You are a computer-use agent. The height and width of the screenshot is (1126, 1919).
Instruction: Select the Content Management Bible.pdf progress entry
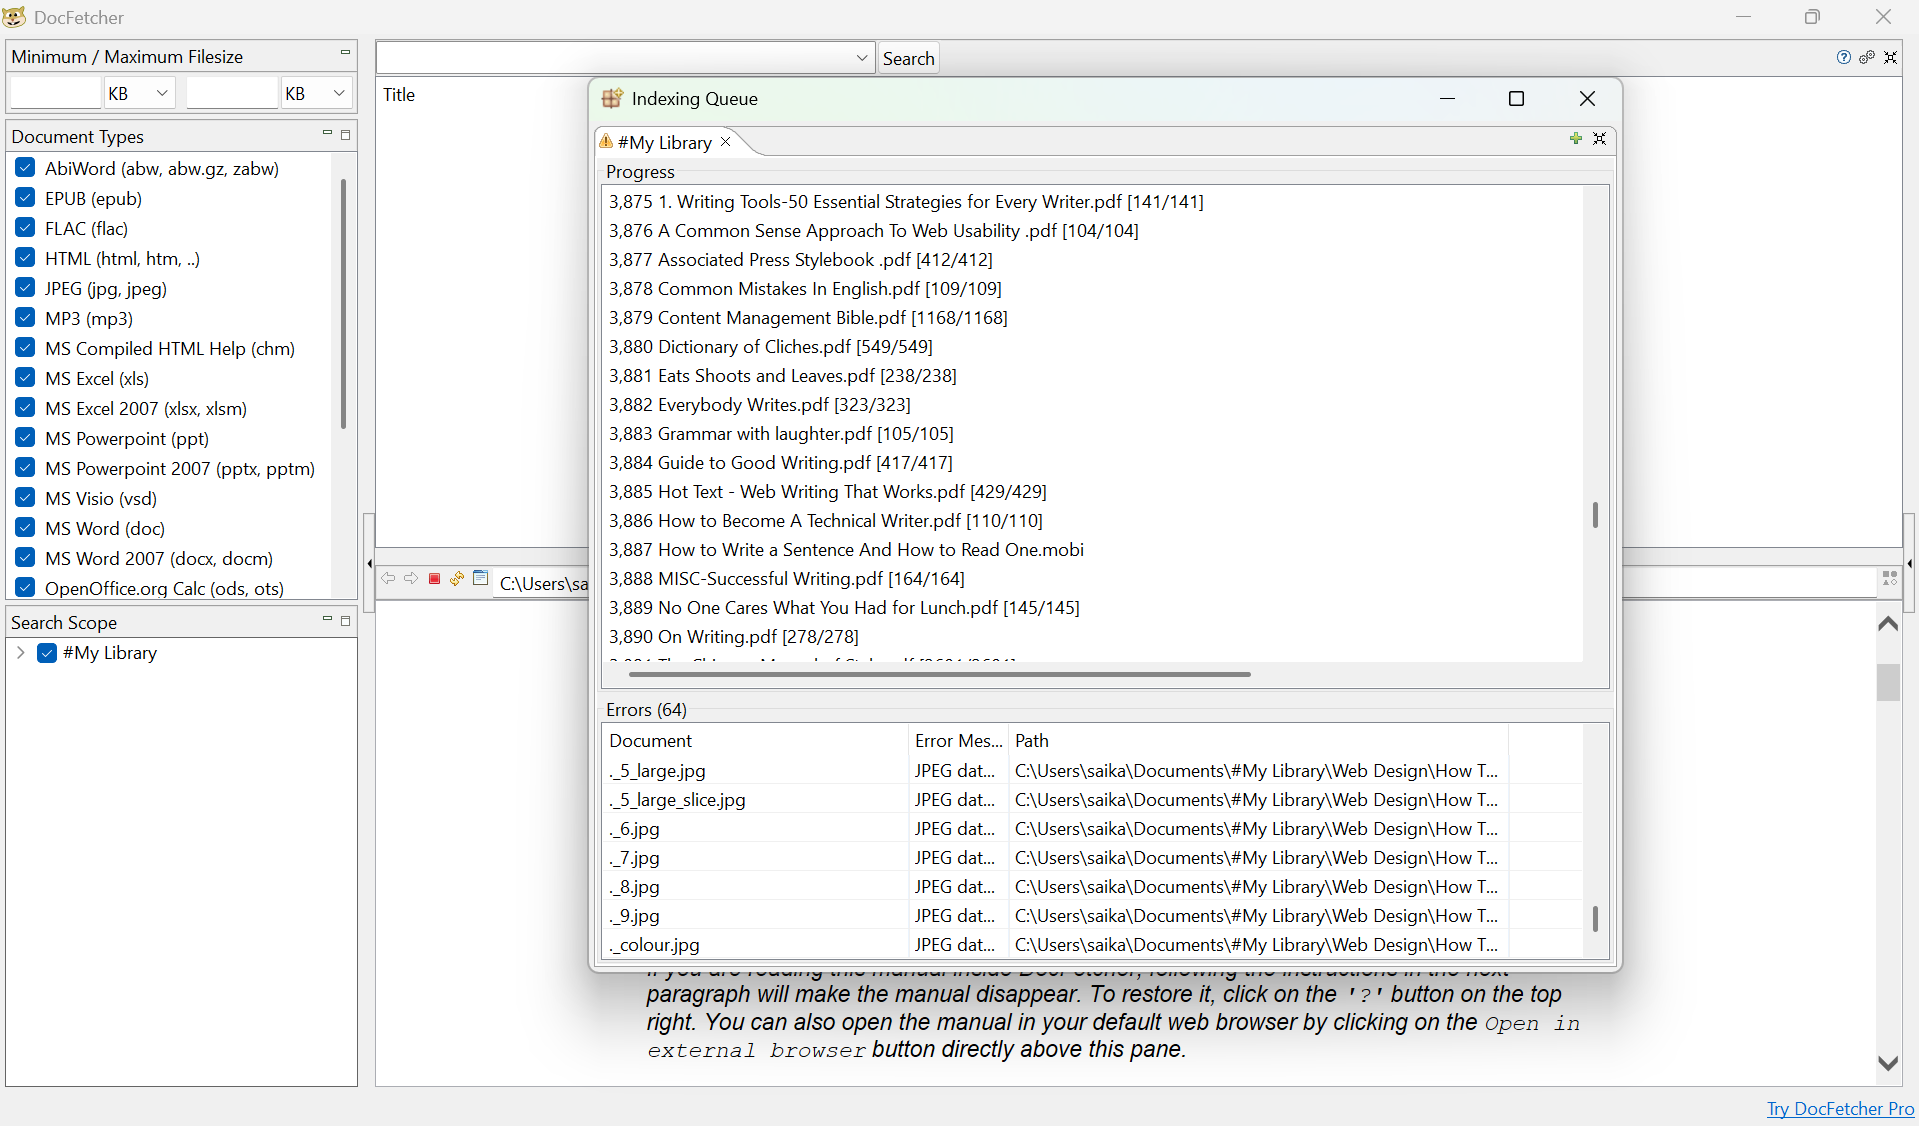[808, 318]
